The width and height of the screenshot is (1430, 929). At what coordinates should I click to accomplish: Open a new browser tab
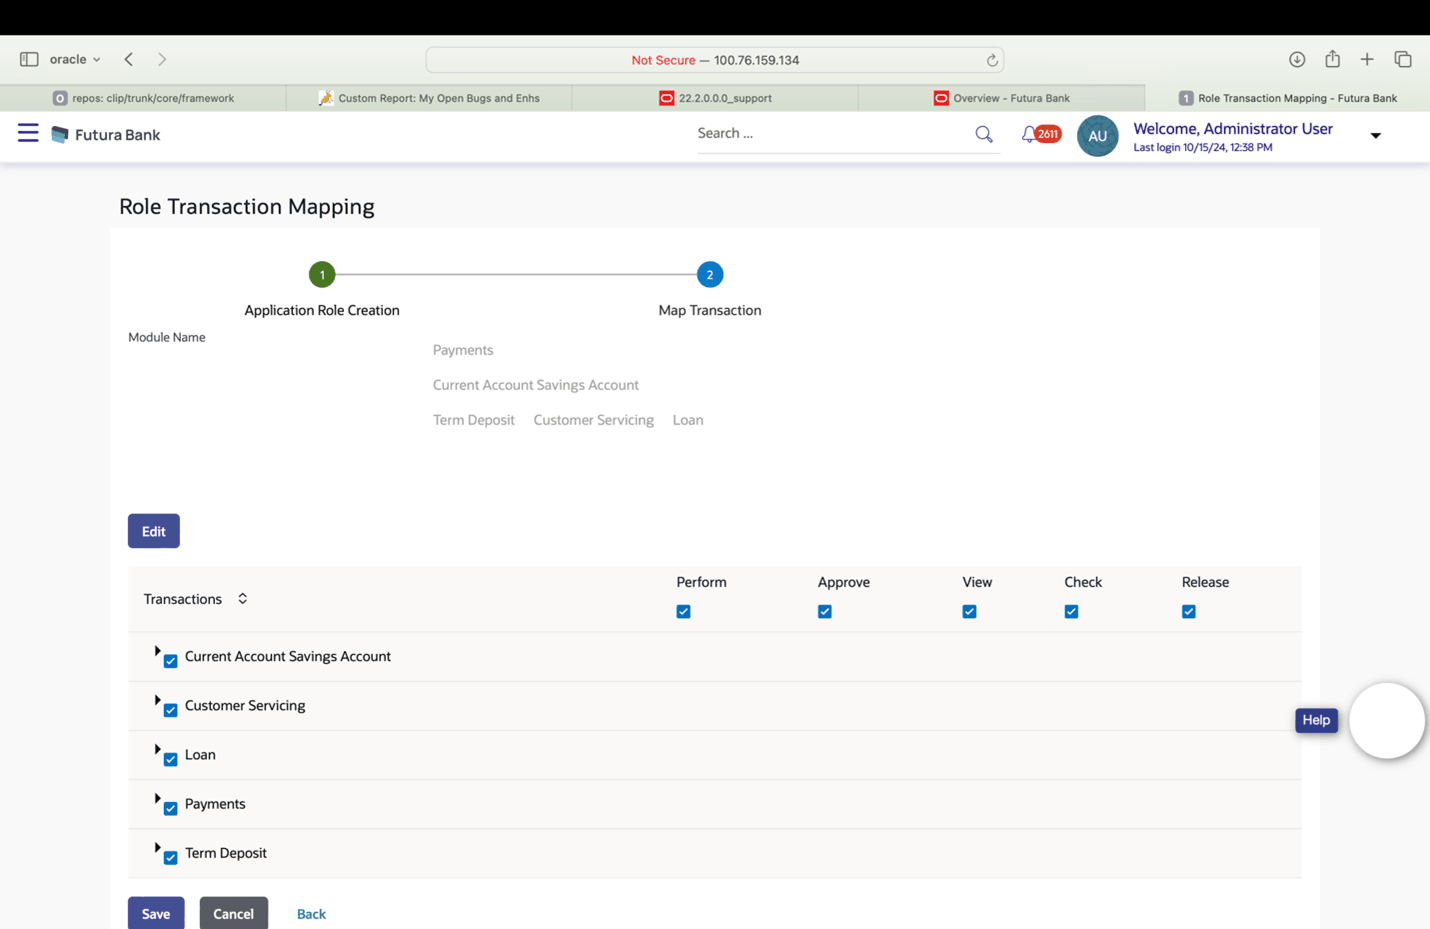pos(1367,60)
